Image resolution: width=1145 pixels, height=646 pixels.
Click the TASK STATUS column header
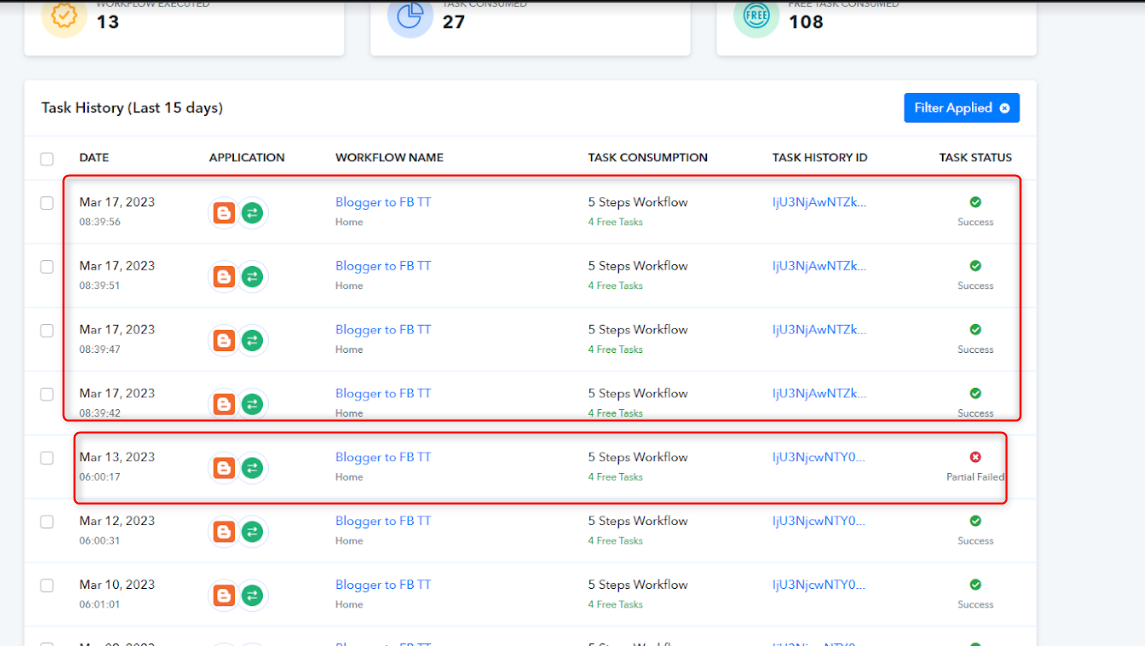[x=976, y=158]
